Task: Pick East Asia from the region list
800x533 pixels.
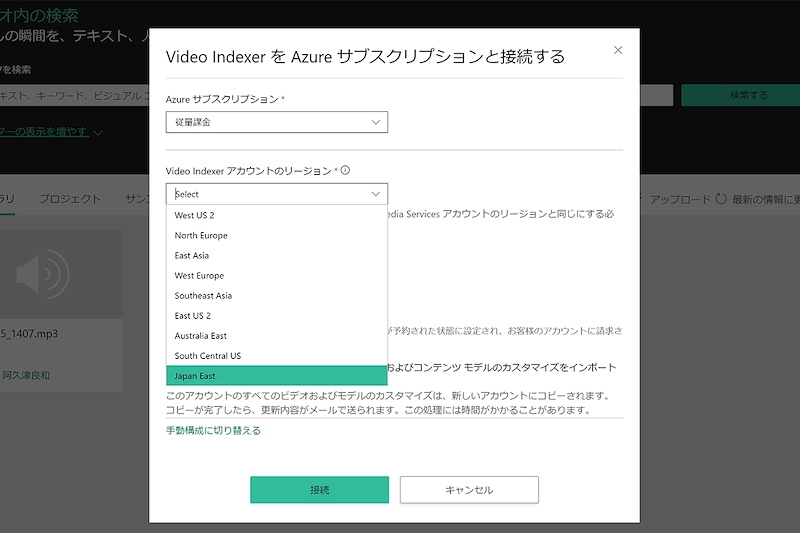Action: (x=277, y=256)
